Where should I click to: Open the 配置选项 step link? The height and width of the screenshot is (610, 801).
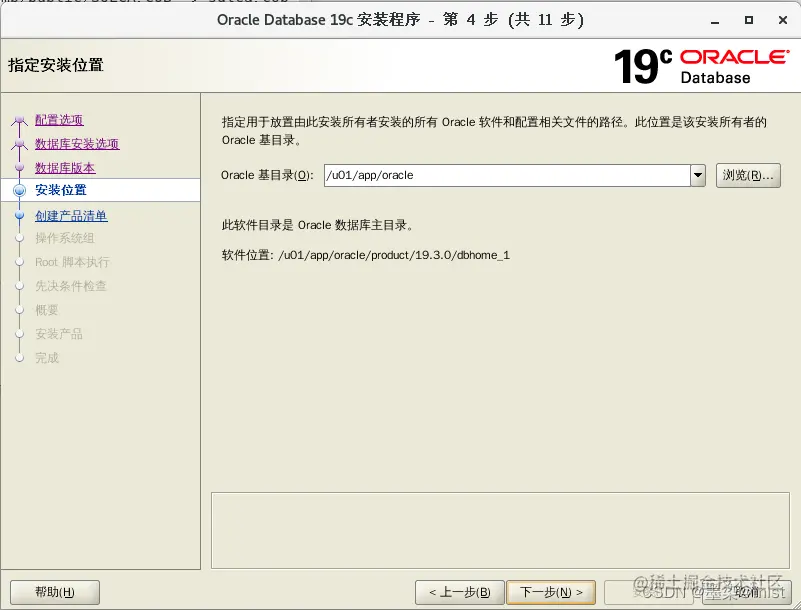pos(59,120)
